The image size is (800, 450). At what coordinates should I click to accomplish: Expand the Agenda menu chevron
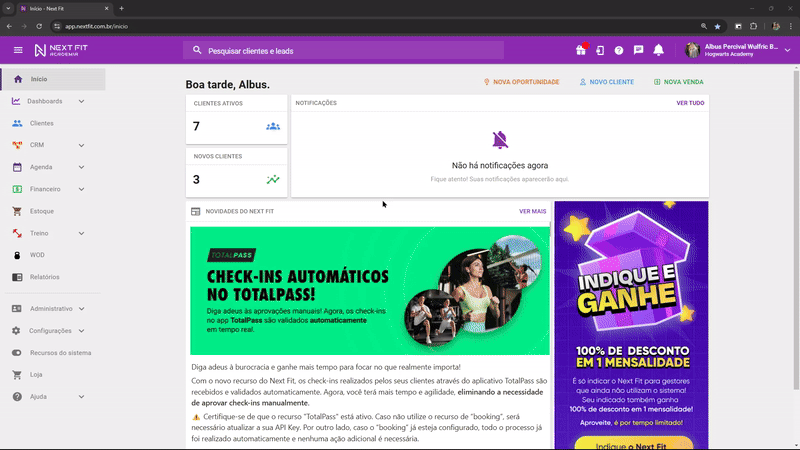pos(81,167)
